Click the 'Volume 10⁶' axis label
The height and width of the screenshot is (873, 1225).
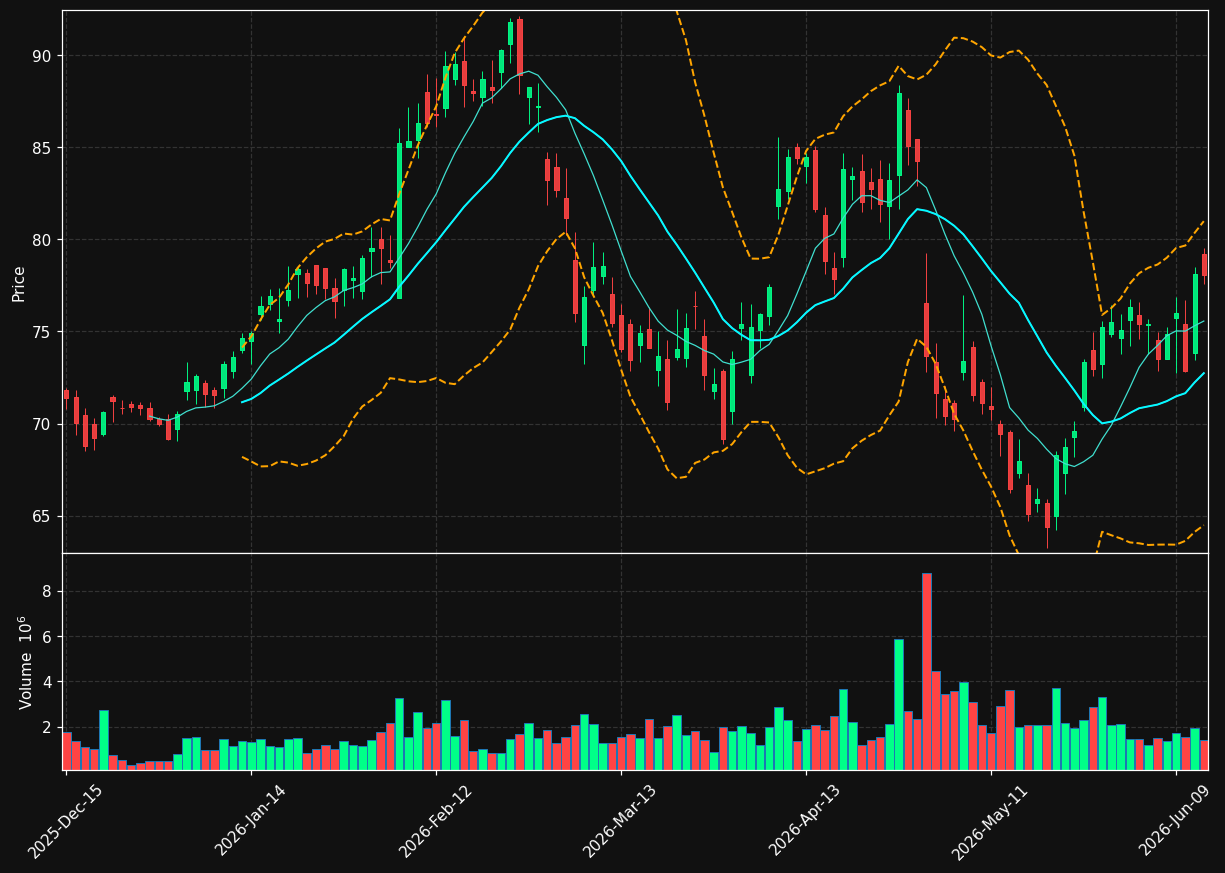coord(25,662)
